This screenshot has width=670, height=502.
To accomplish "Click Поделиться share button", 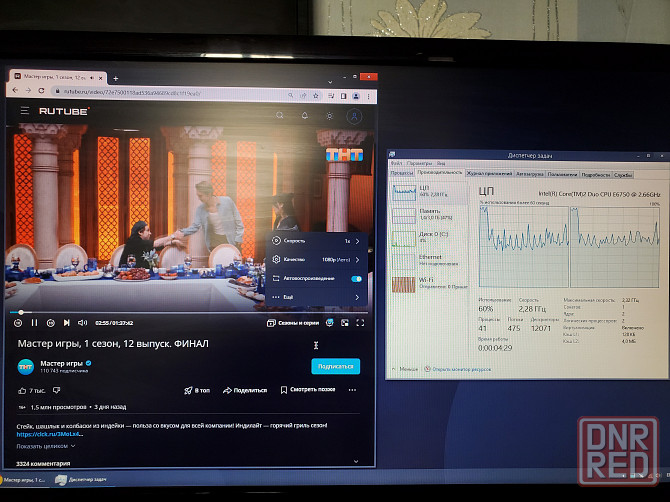I will (245, 390).
